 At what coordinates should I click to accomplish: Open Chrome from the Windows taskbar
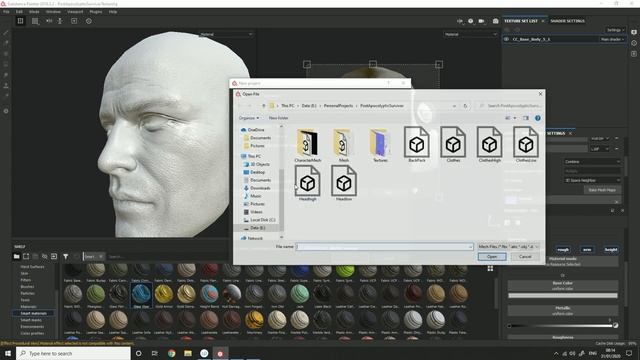pos(171,353)
